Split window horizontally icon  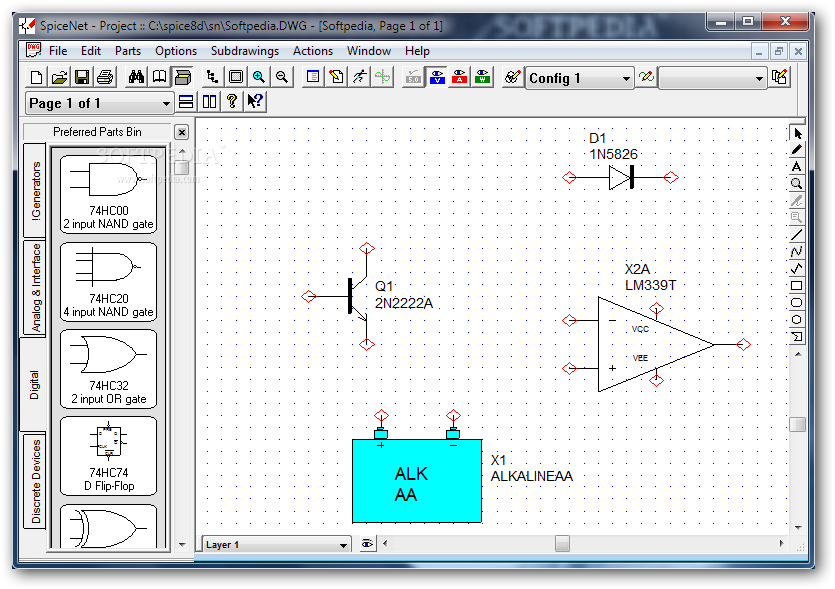[186, 102]
